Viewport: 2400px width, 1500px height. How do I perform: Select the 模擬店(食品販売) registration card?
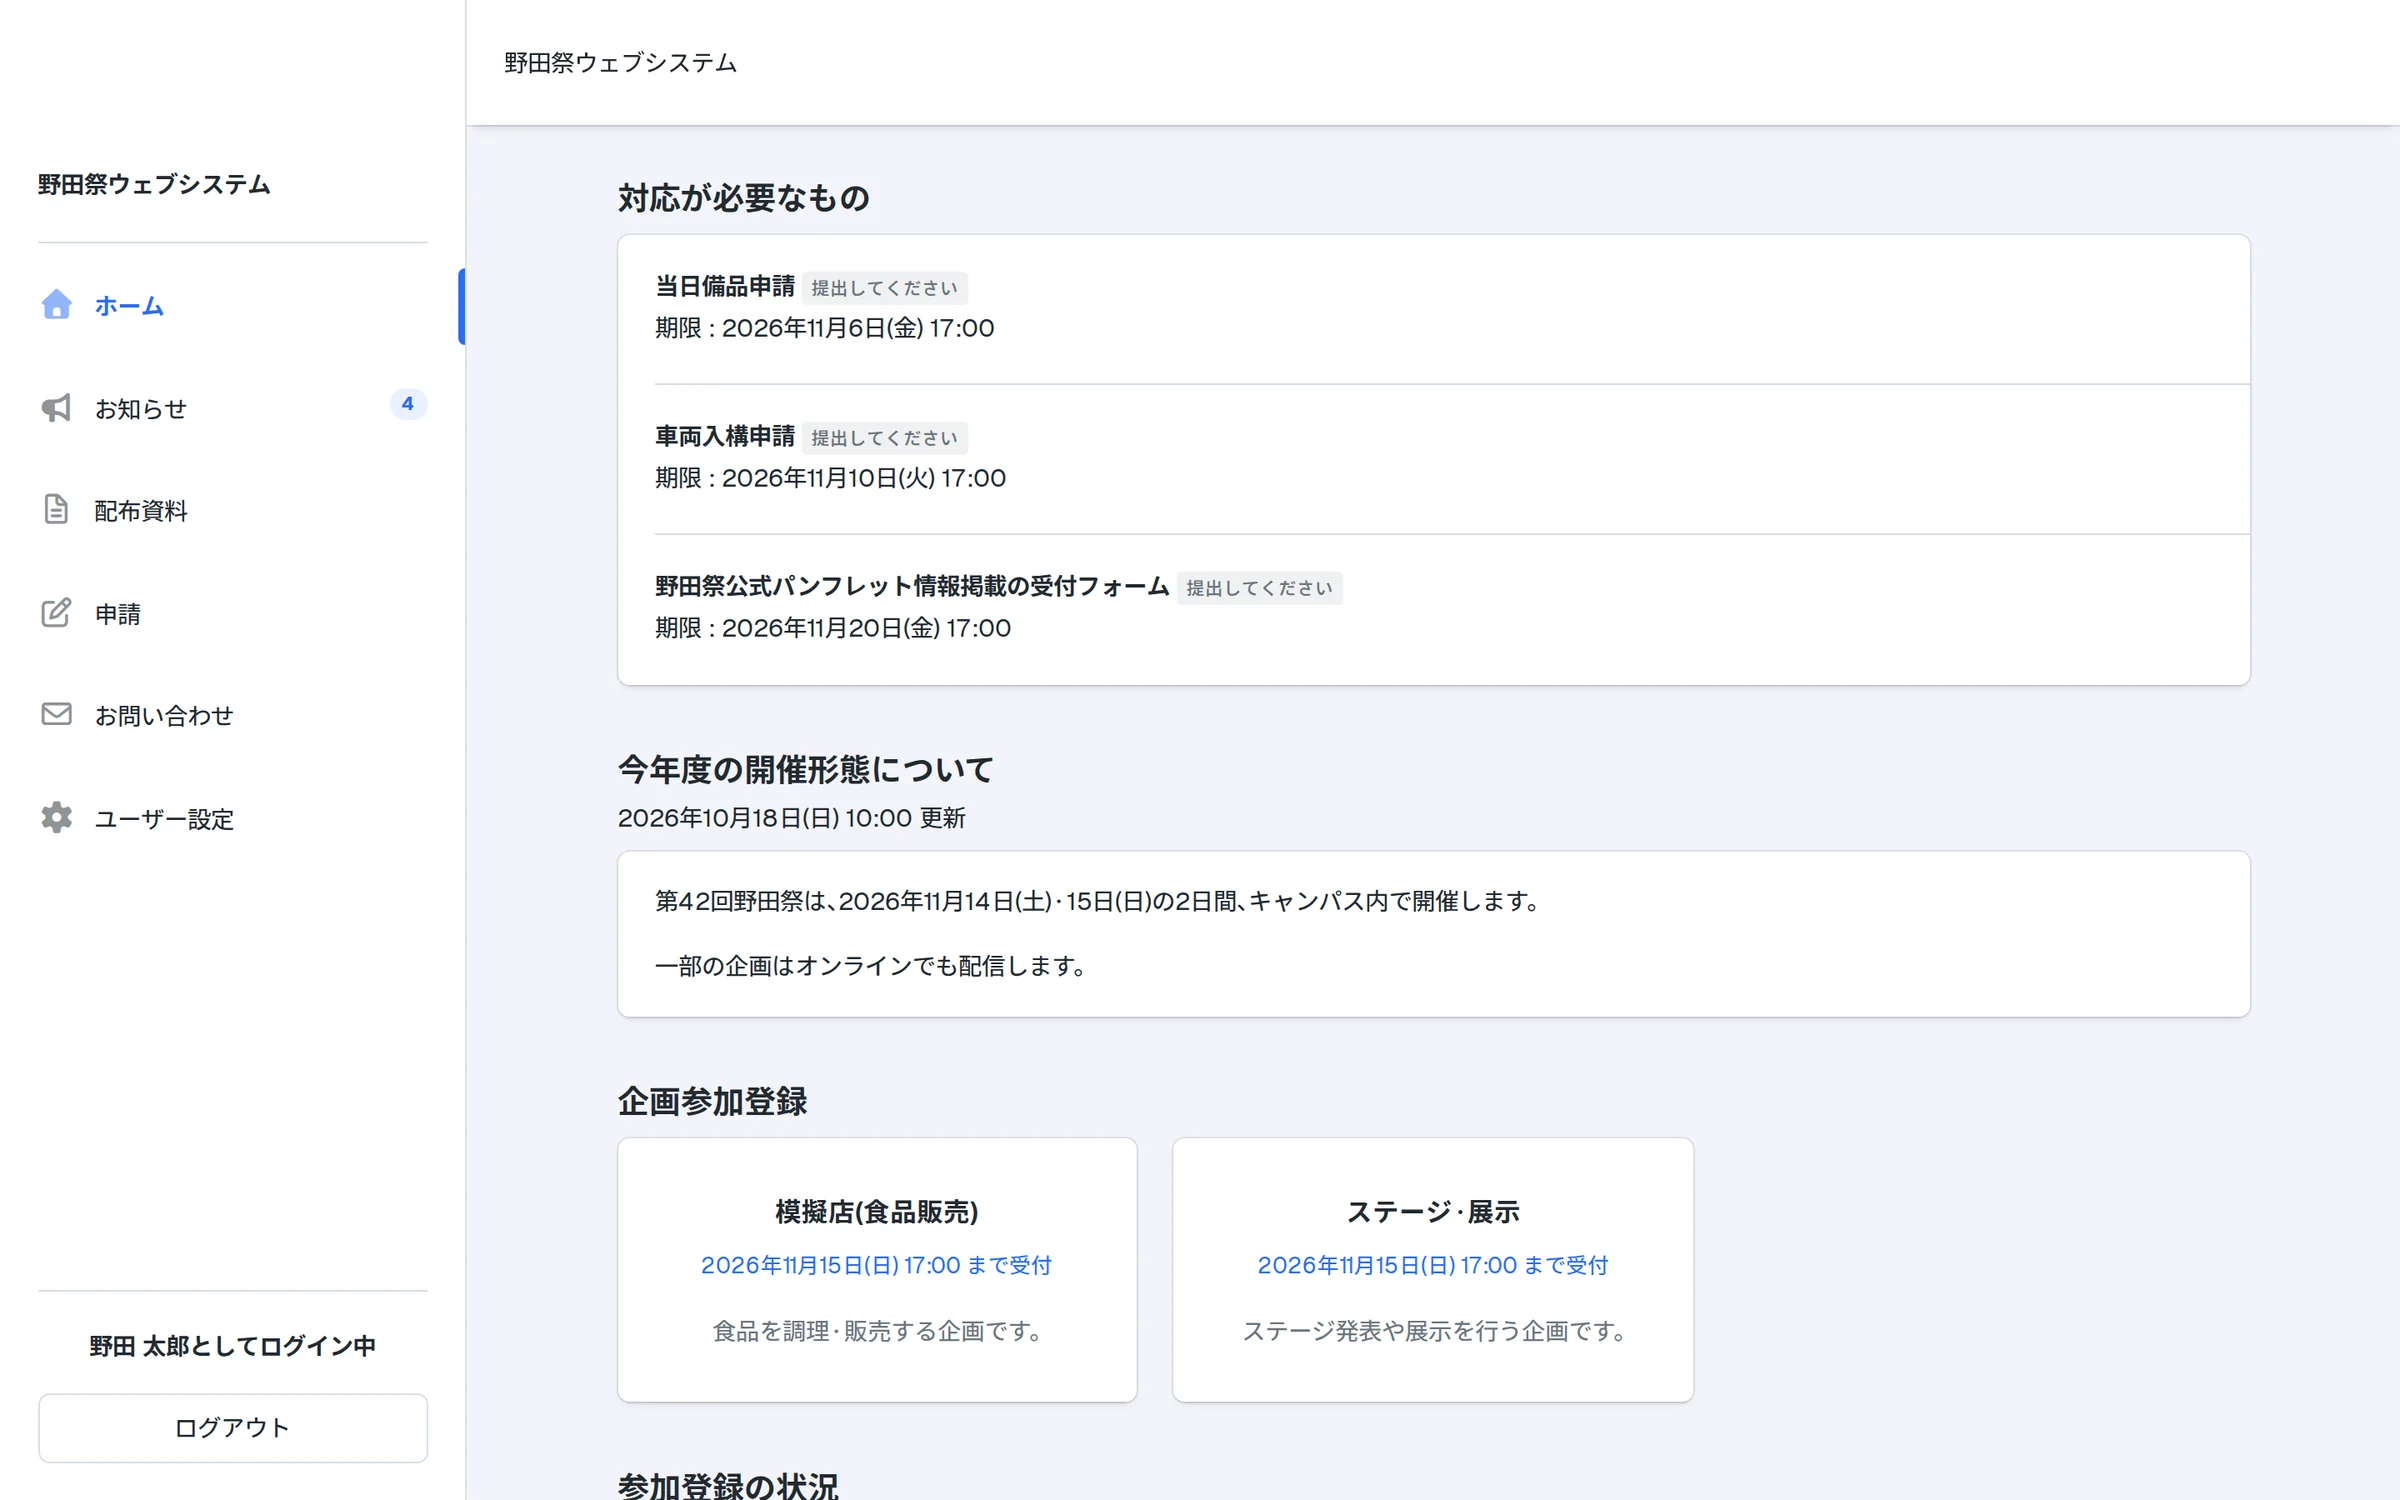click(x=877, y=1270)
